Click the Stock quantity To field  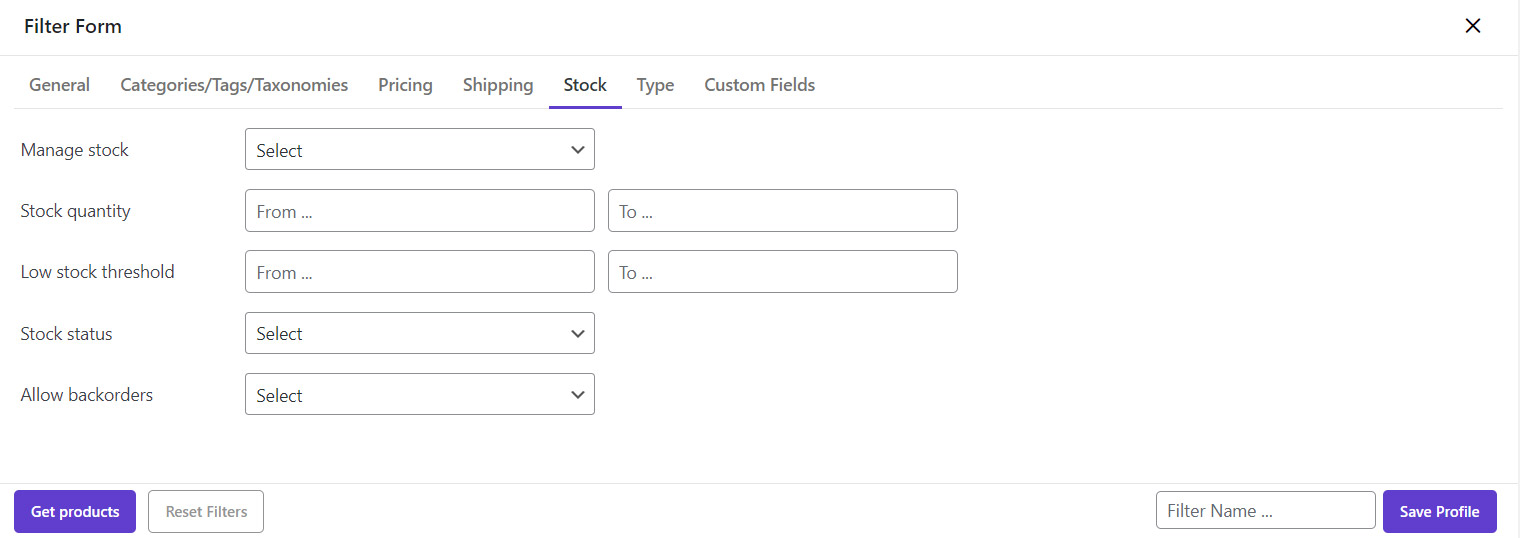pyautogui.click(x=782, y=211)
